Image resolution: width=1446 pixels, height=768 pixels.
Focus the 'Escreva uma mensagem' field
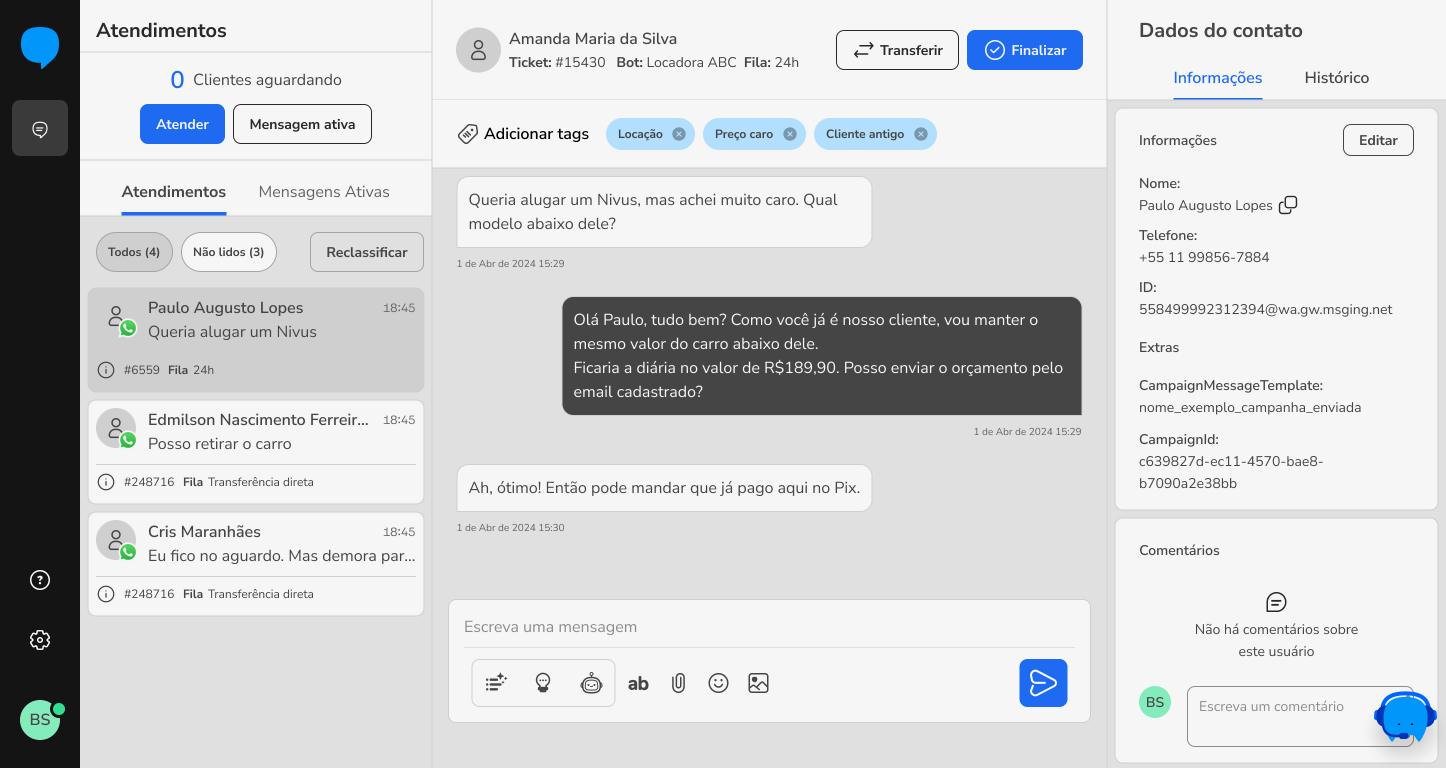[x=769, y=627]
